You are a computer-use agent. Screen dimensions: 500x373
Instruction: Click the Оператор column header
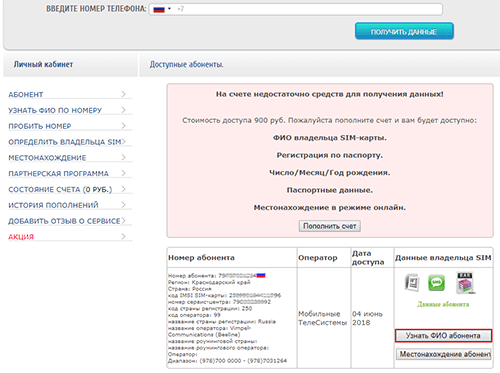point(318,258)
